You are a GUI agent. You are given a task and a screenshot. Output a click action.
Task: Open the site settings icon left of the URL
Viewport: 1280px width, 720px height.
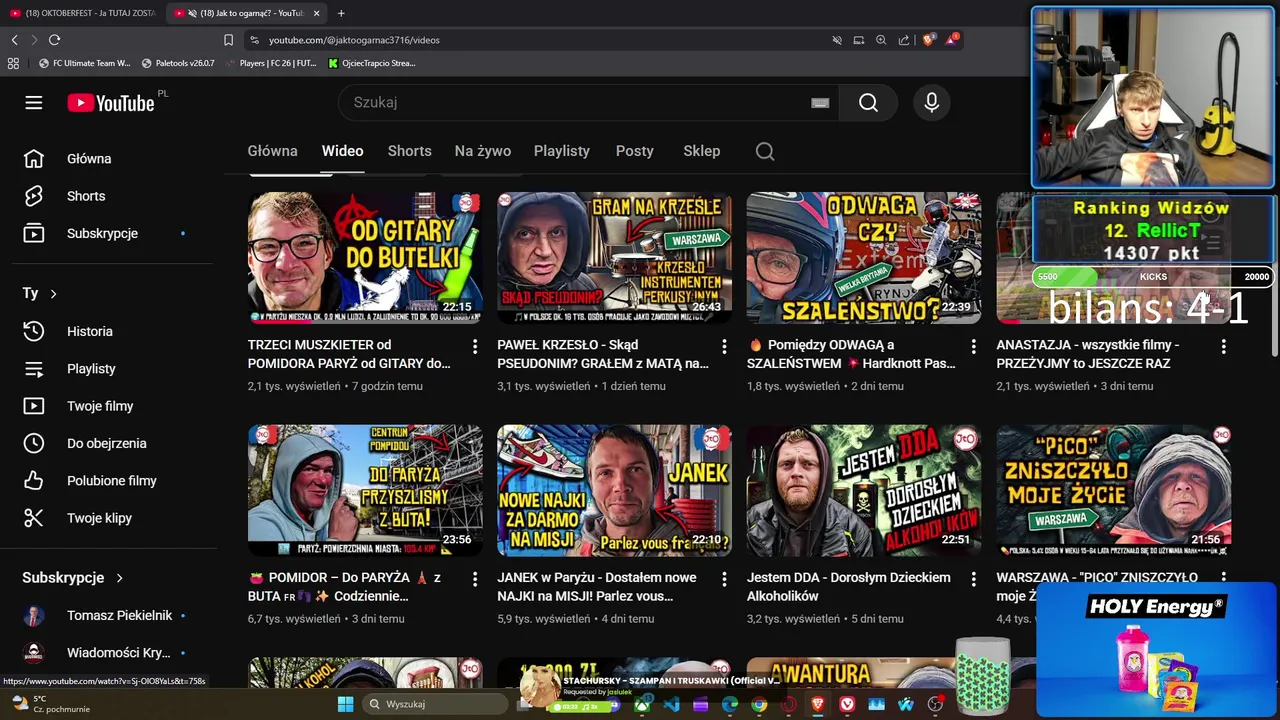[x=254, y=40]
